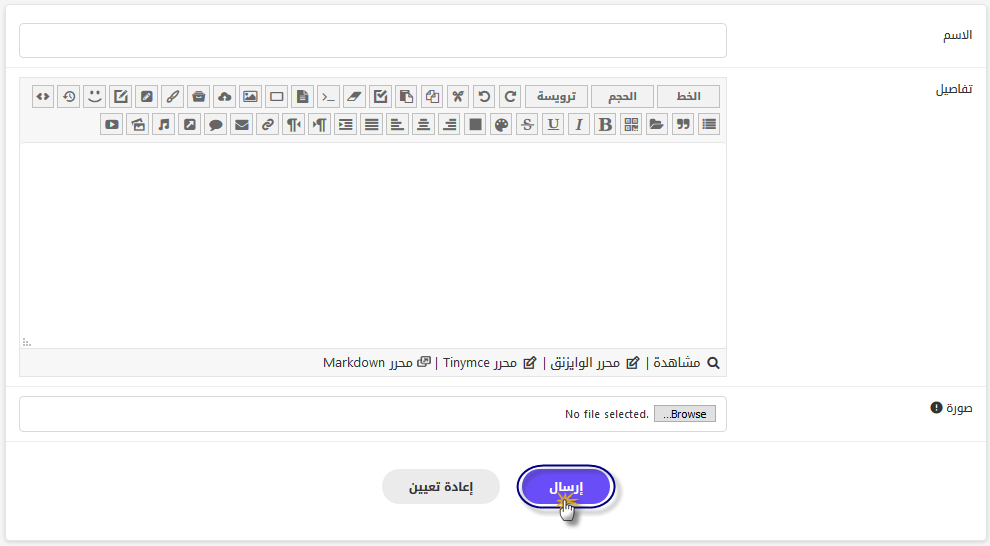Click the media gallery images icon
This screenshot has height=546, width=990.
138,124
